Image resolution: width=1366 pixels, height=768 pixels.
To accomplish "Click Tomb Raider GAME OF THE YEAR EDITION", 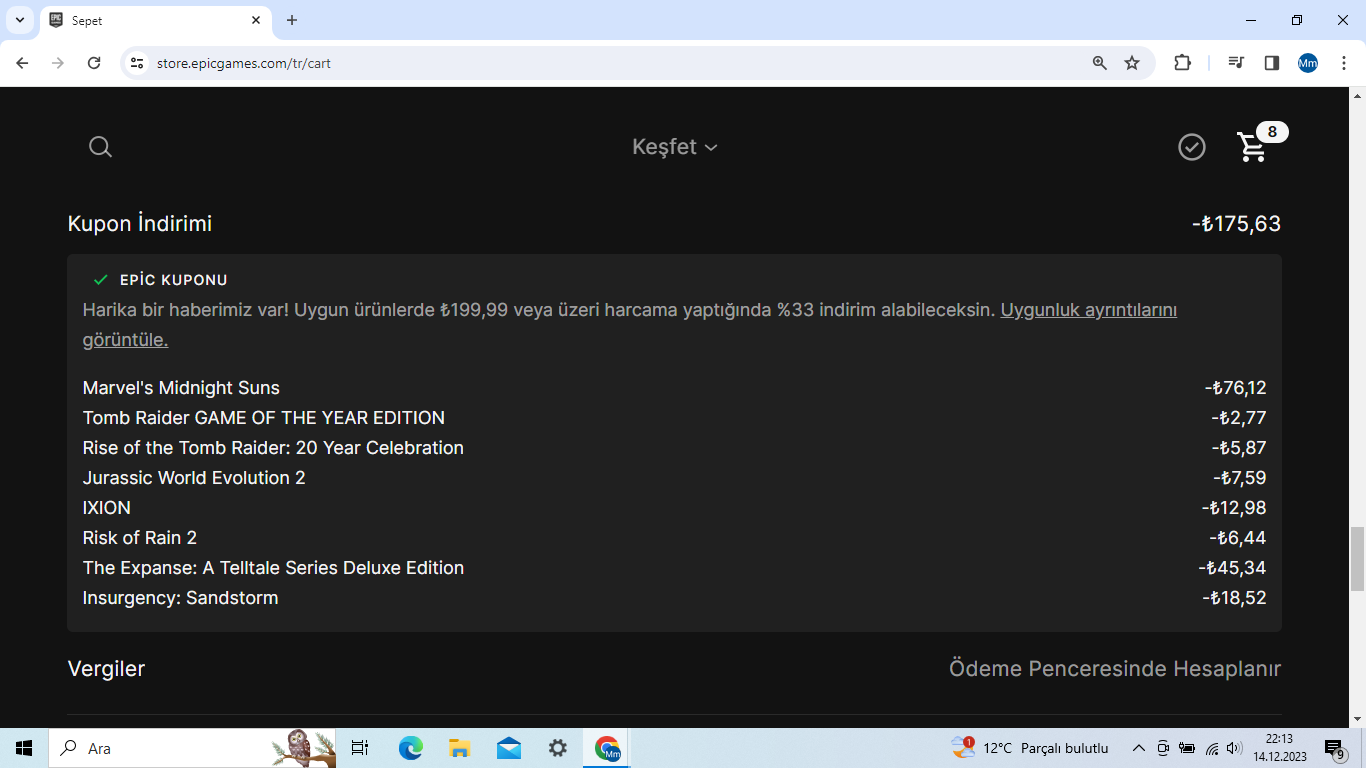I will click(x=264, y=418).
